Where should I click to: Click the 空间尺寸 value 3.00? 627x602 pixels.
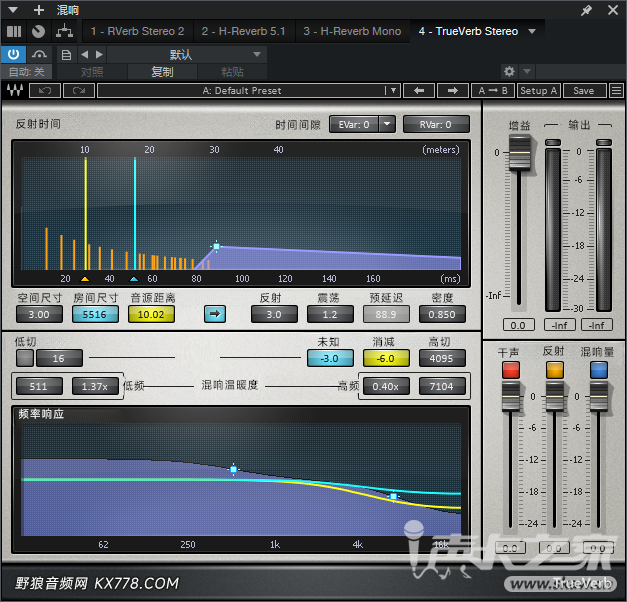pos(39,314)
